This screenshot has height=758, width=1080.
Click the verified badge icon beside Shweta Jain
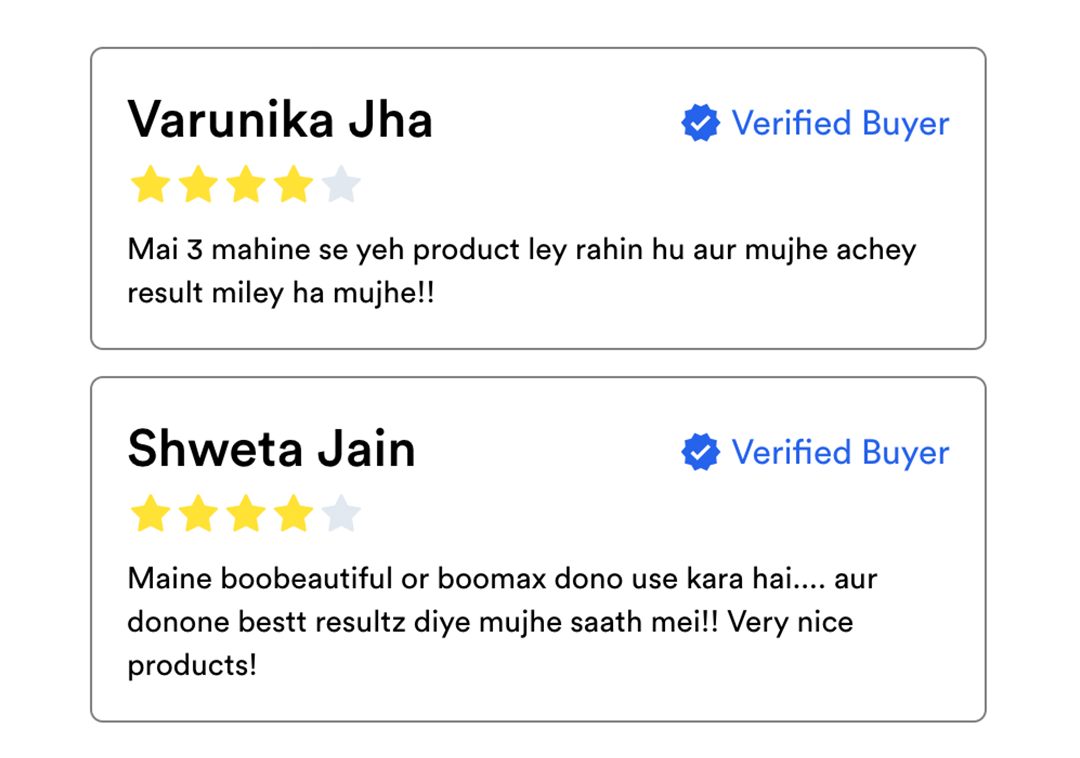[700, 453]
